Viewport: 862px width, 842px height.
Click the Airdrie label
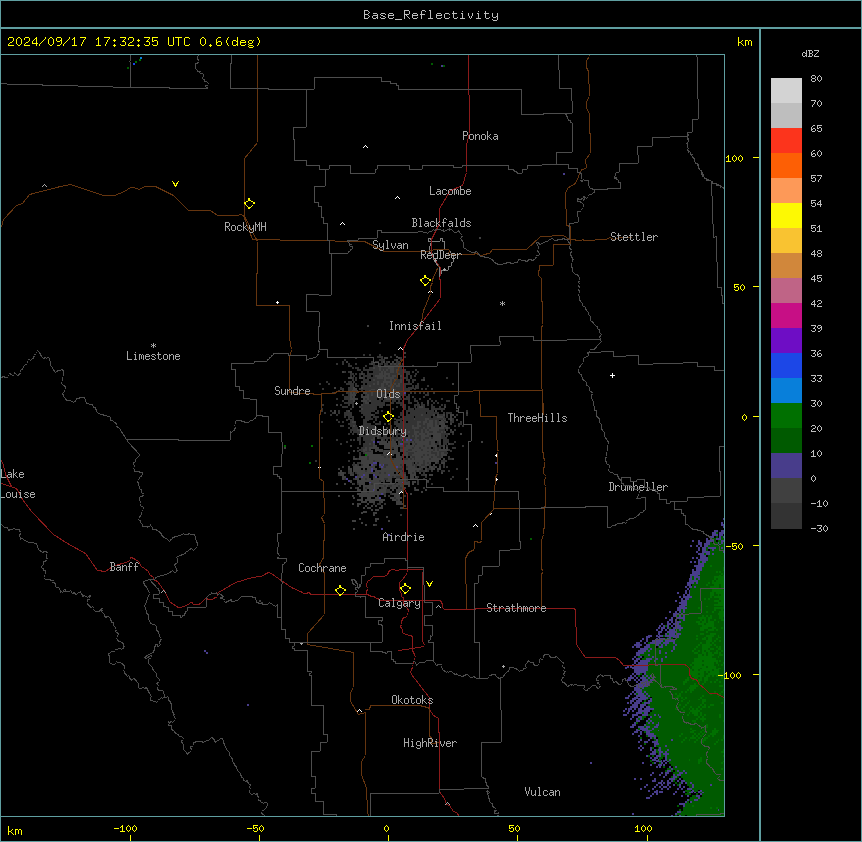point(404,537)
